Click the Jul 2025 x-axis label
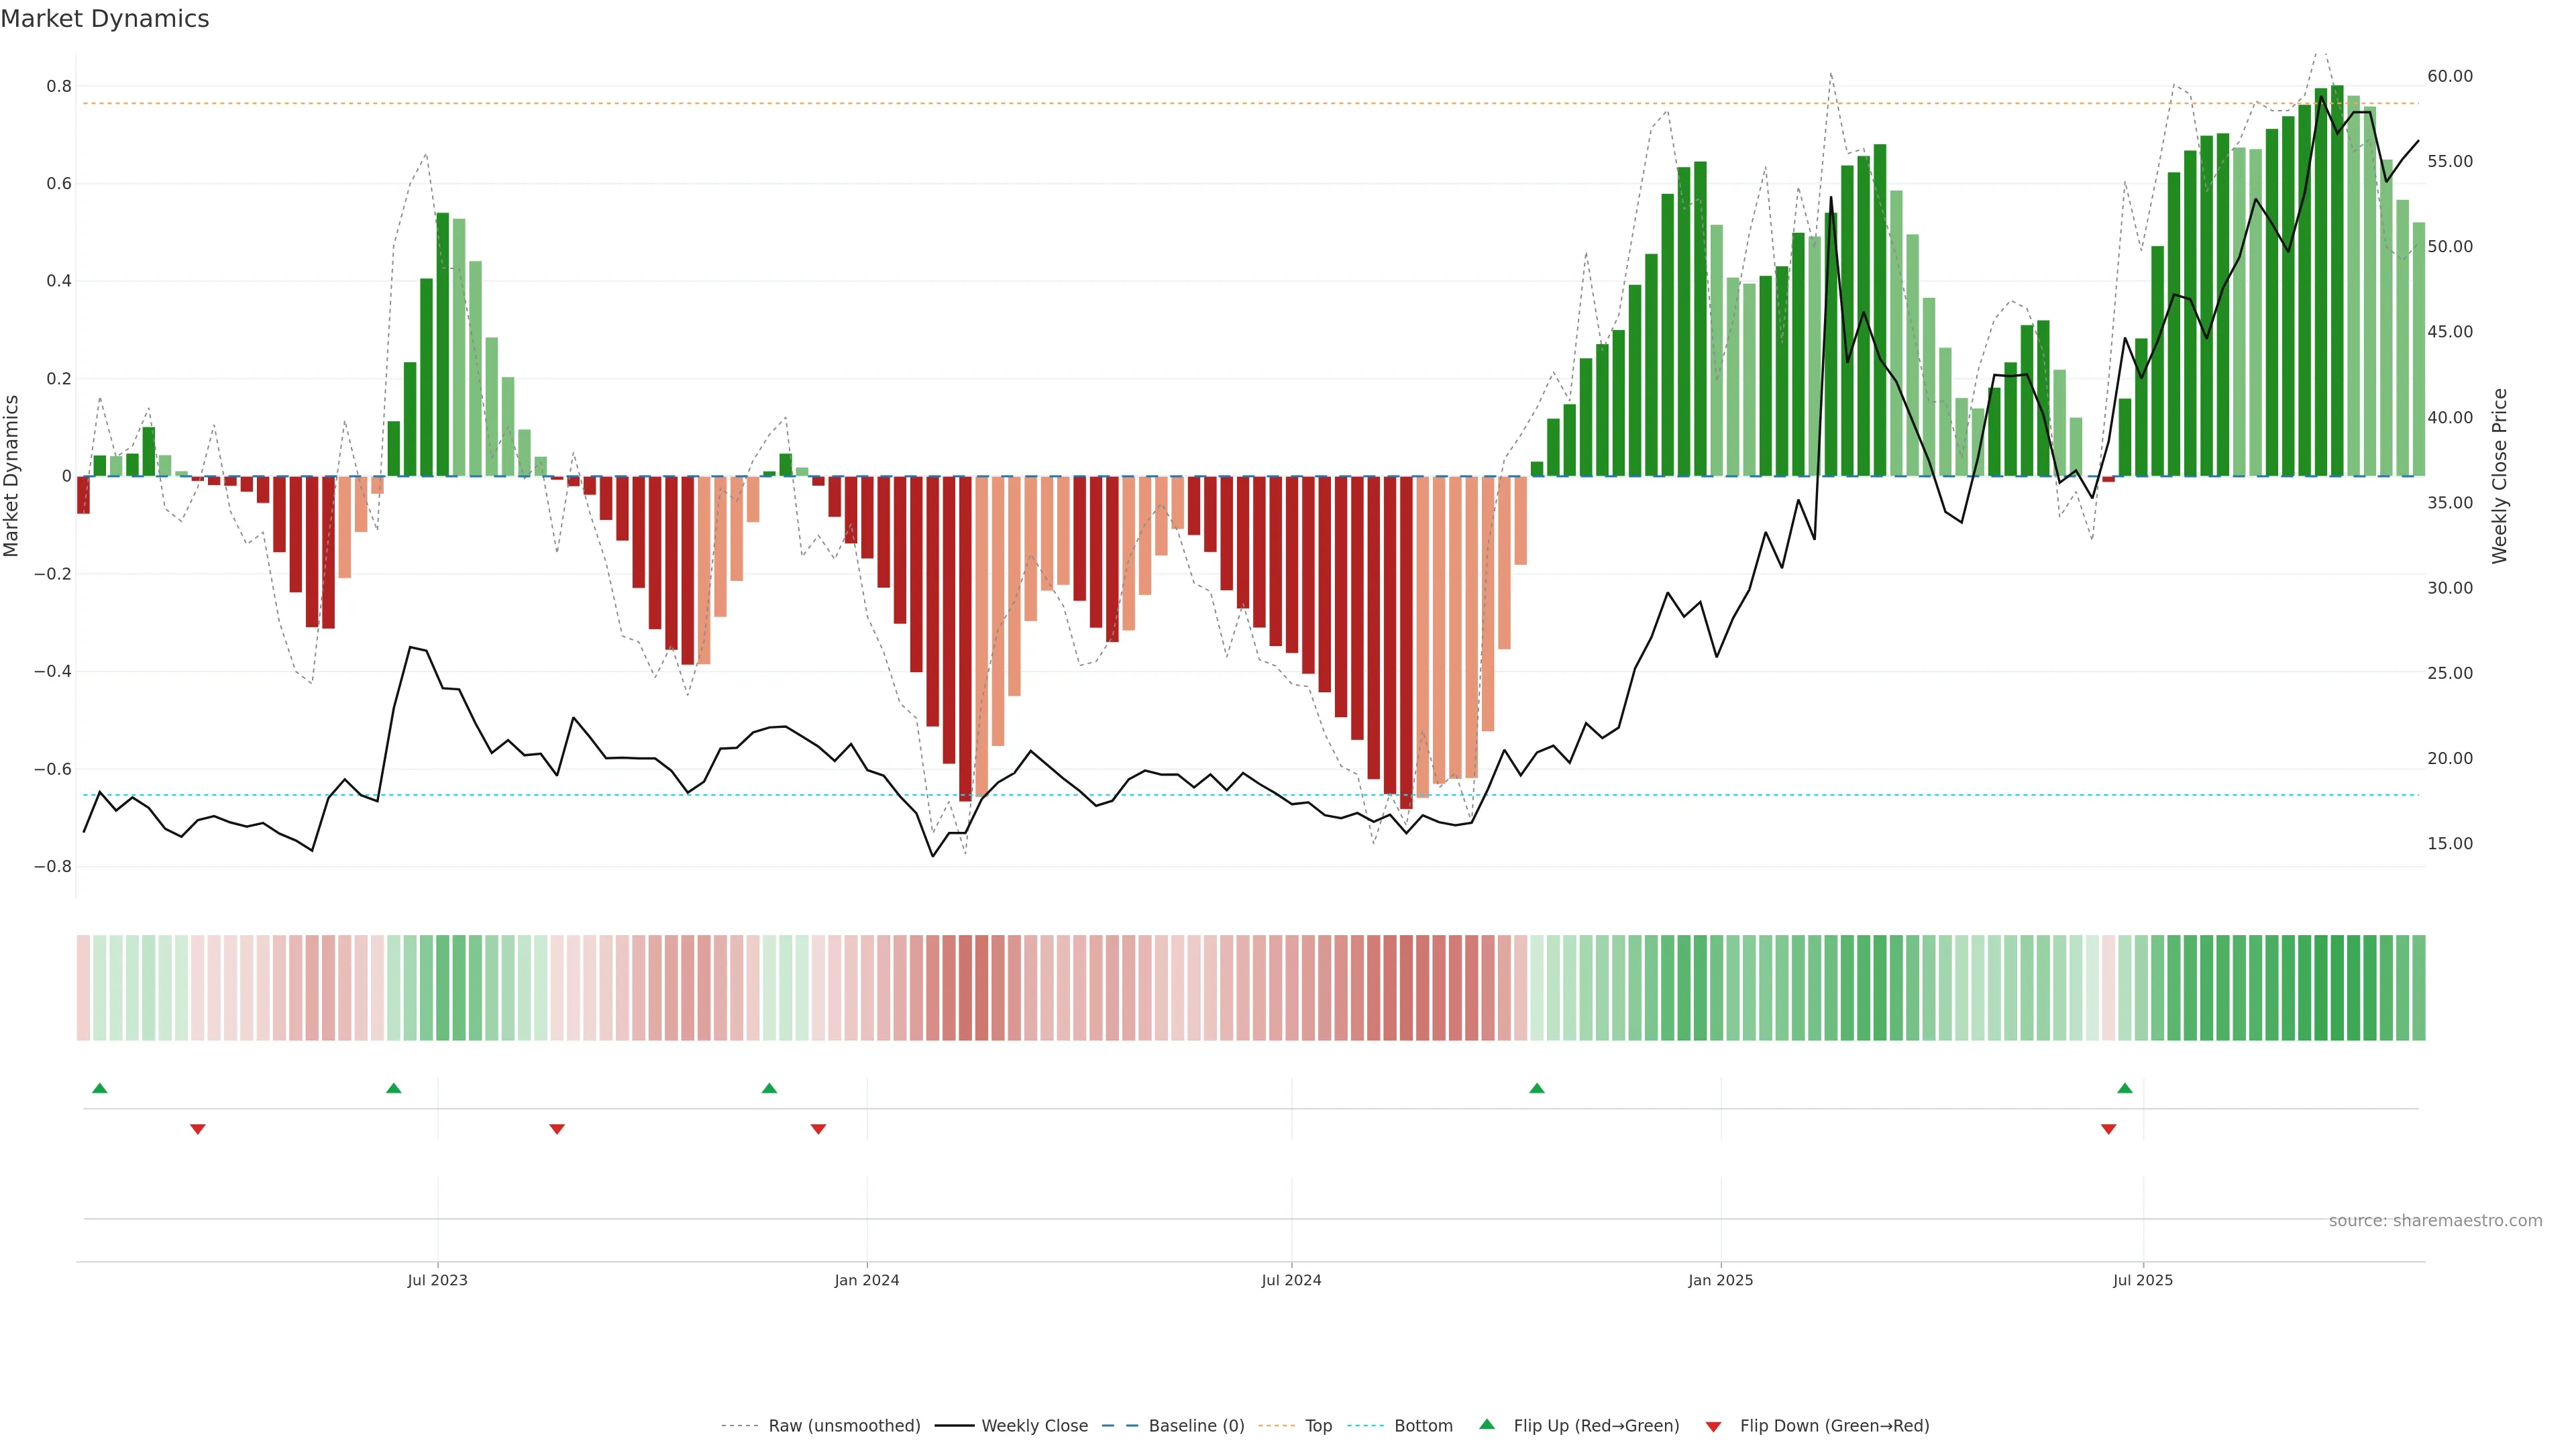 pyautogui.click(x=2143, y=1280)
